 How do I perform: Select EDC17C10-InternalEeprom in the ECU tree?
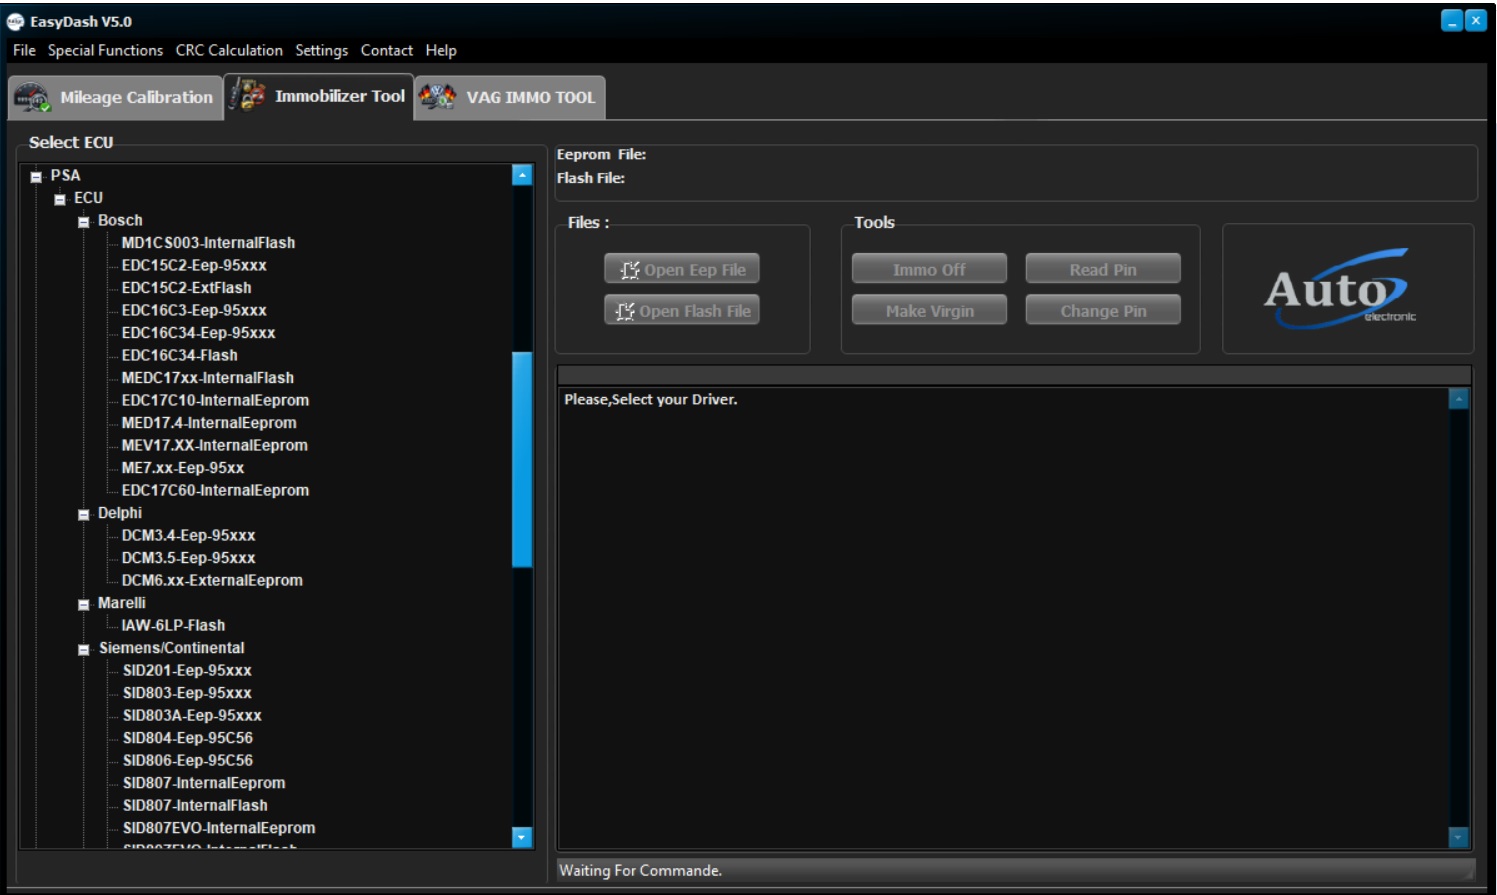[215, 400]
